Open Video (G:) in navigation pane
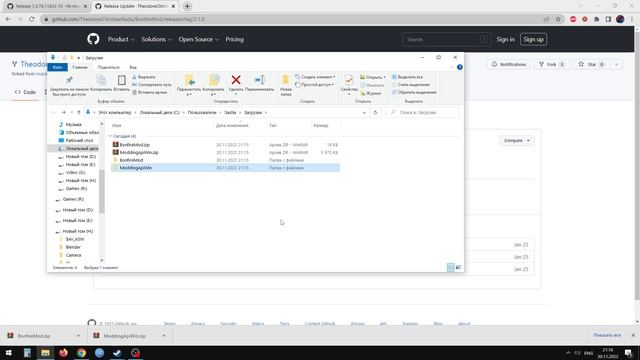640x360 pixels. click(76, 173)
